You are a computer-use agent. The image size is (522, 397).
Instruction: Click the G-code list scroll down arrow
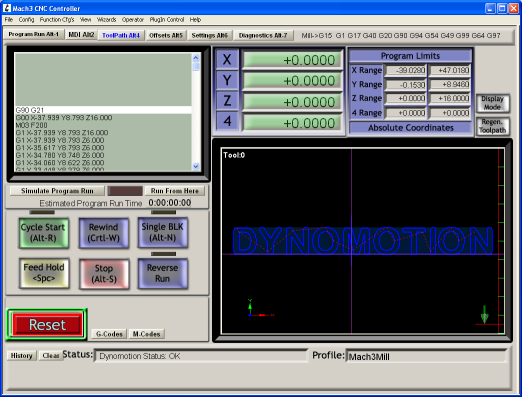[x=196, y=166]
